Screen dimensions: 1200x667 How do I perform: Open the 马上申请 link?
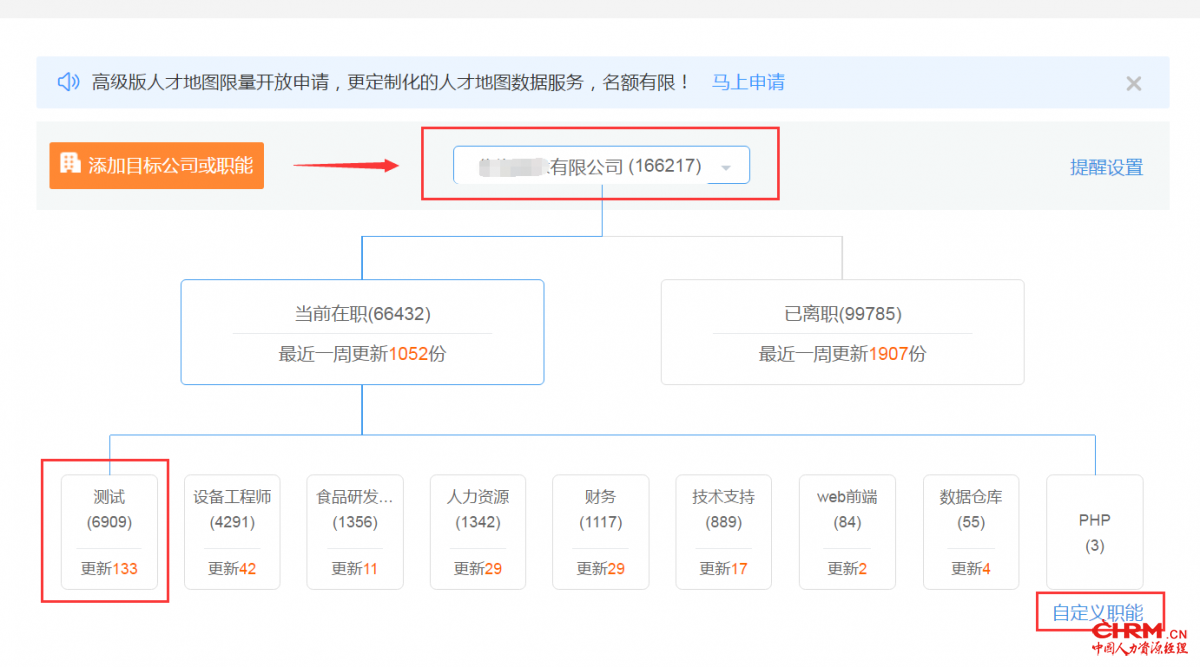pos(748,82)
